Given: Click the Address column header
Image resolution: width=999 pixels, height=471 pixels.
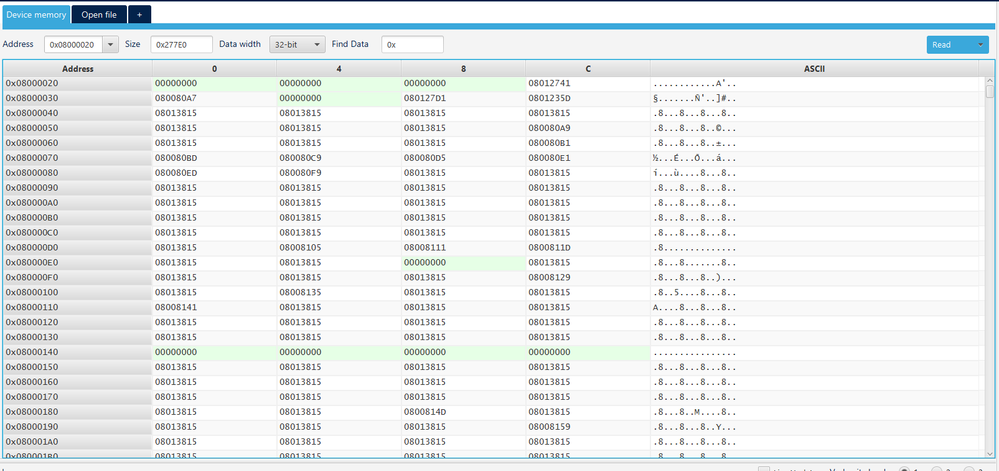Looking at the screenshot, I should [x=78, y=69].
